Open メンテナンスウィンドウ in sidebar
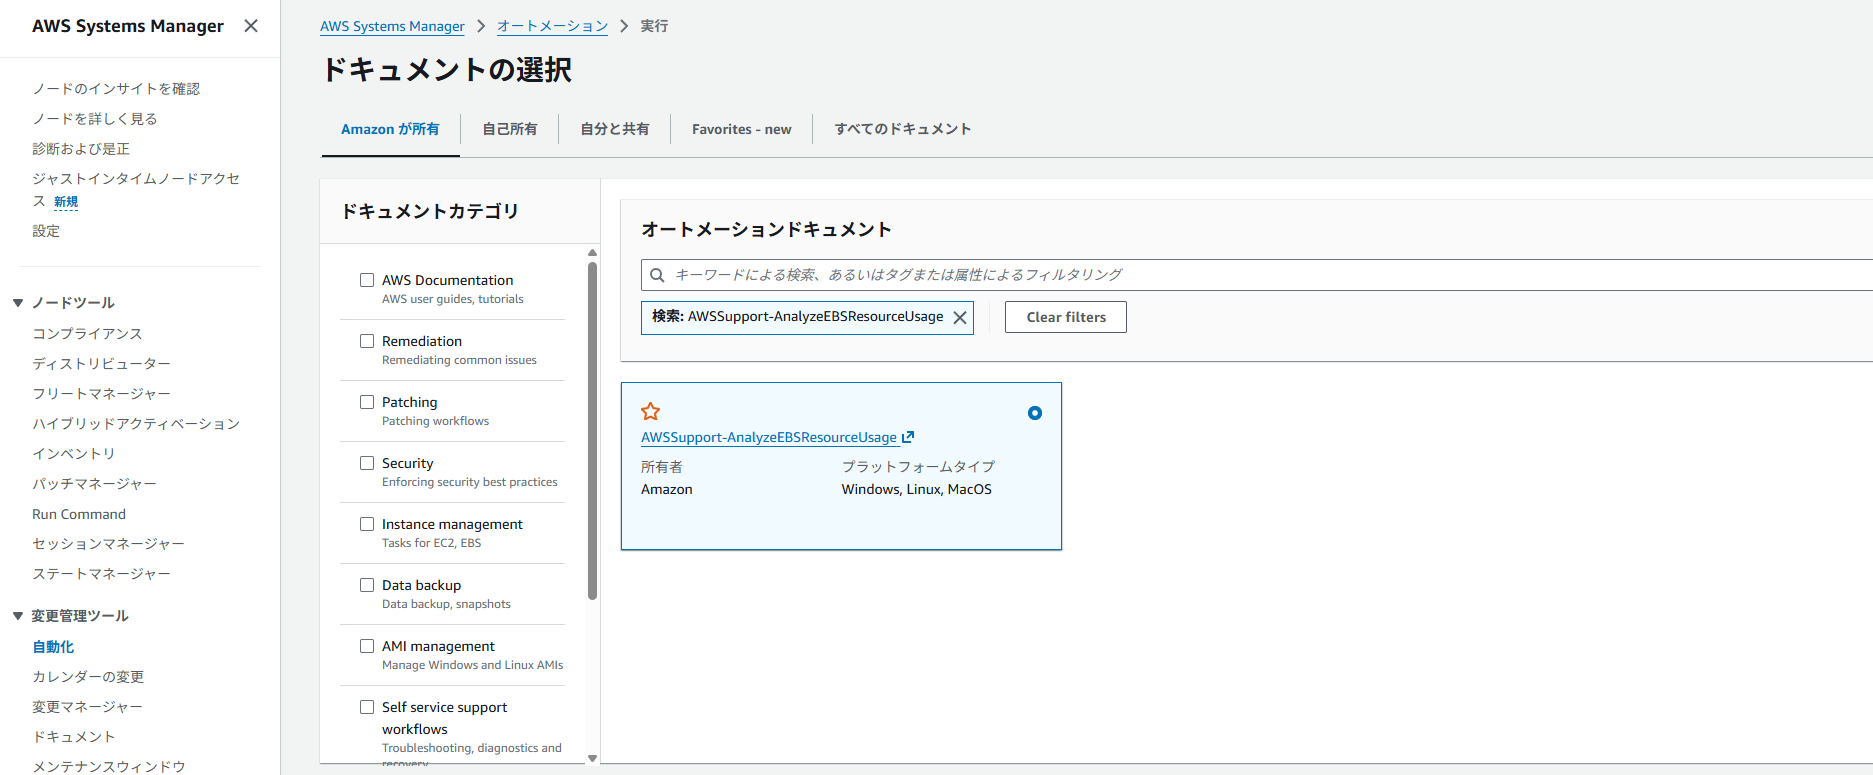 [109, 766]
